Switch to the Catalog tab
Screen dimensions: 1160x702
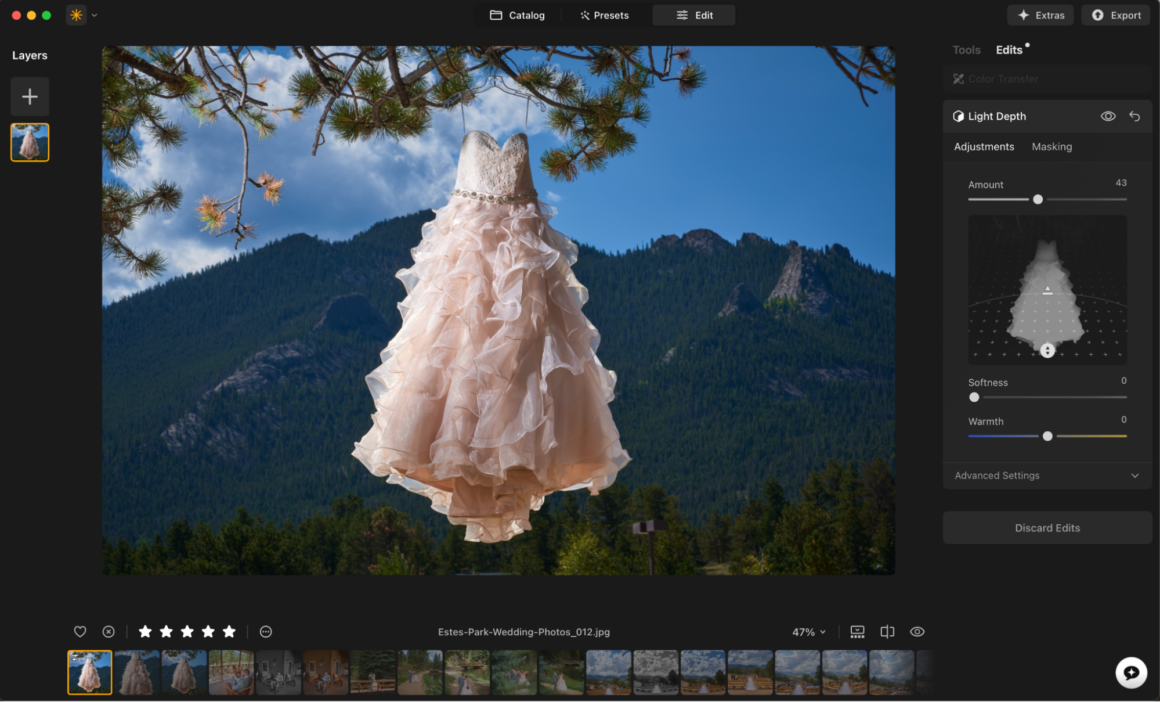click(517, 15)
